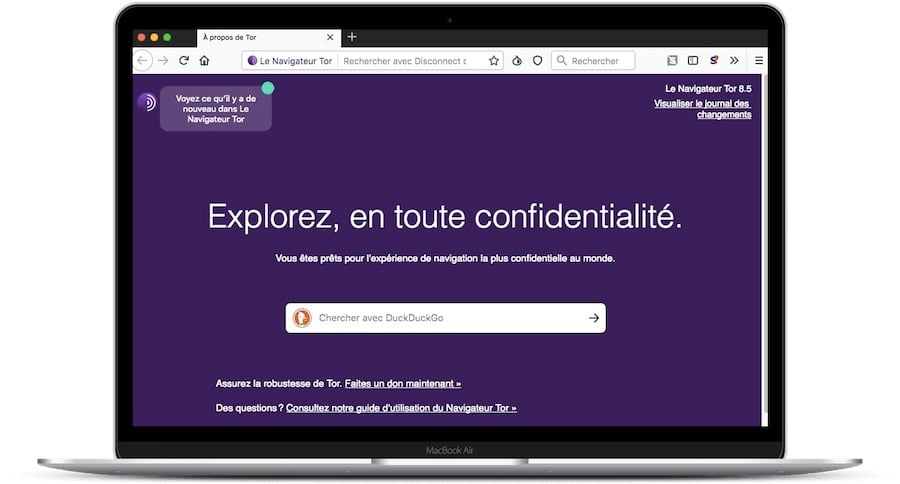Expand more toolbar tools chevron

[734, 60]
